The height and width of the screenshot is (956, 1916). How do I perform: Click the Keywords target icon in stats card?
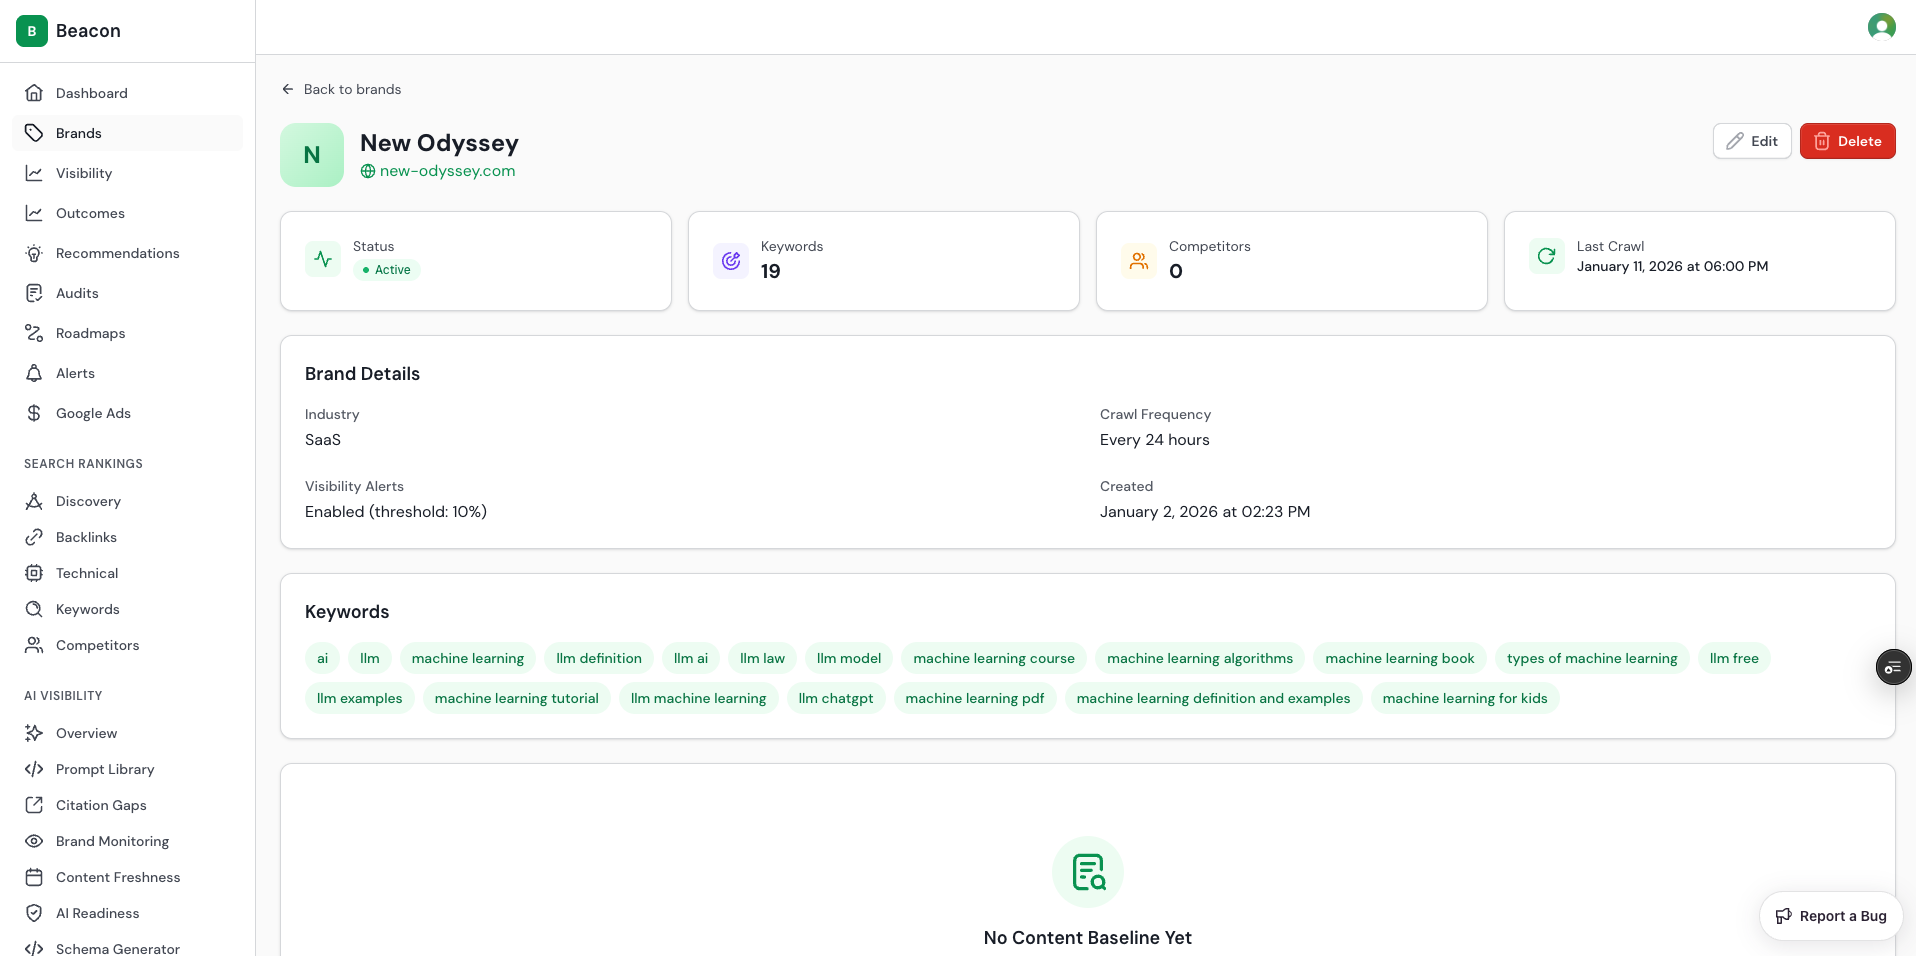[x=731, y=260]
